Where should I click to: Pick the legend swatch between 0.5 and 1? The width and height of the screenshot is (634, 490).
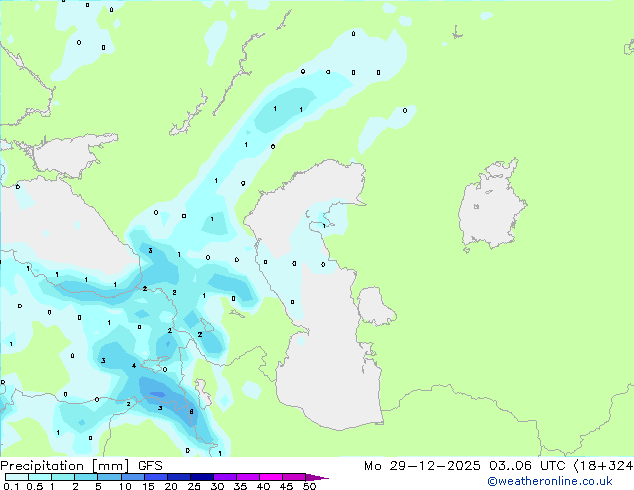40,477
